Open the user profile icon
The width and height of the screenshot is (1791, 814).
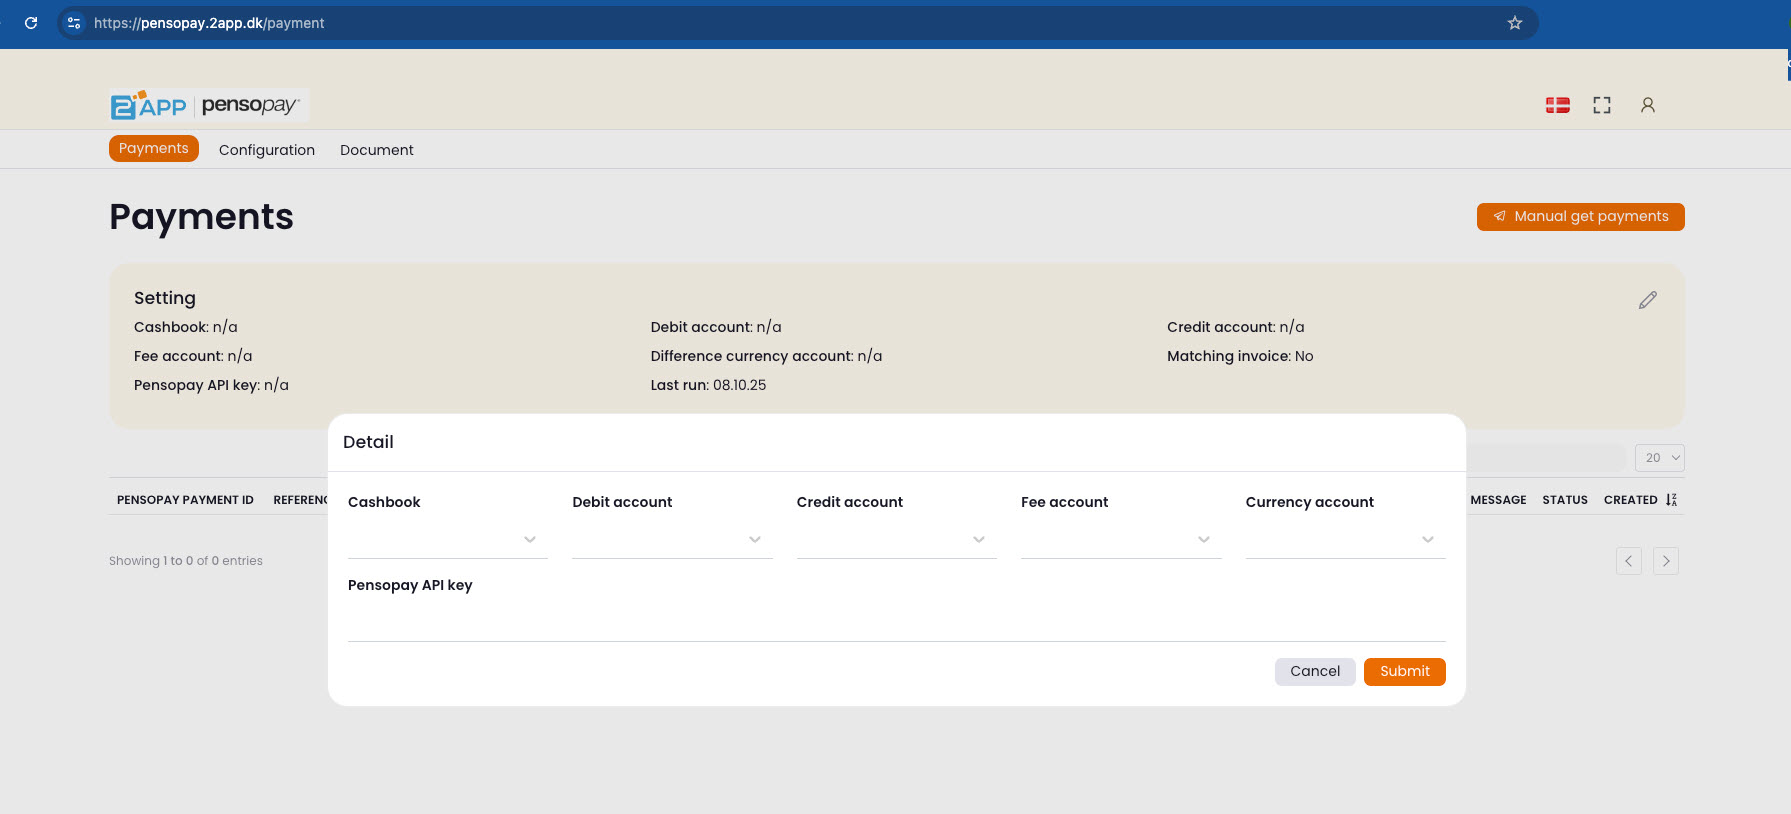coord(1647,105)
